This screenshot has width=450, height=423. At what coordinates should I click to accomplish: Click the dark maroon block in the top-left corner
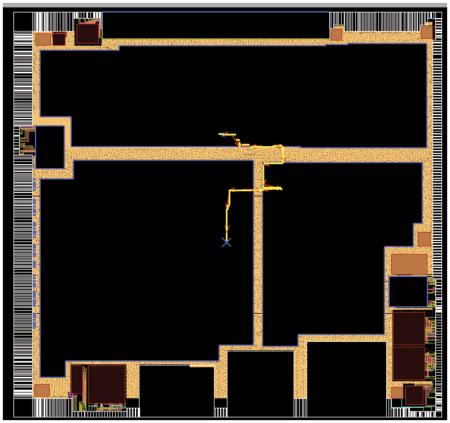[88, 33]
